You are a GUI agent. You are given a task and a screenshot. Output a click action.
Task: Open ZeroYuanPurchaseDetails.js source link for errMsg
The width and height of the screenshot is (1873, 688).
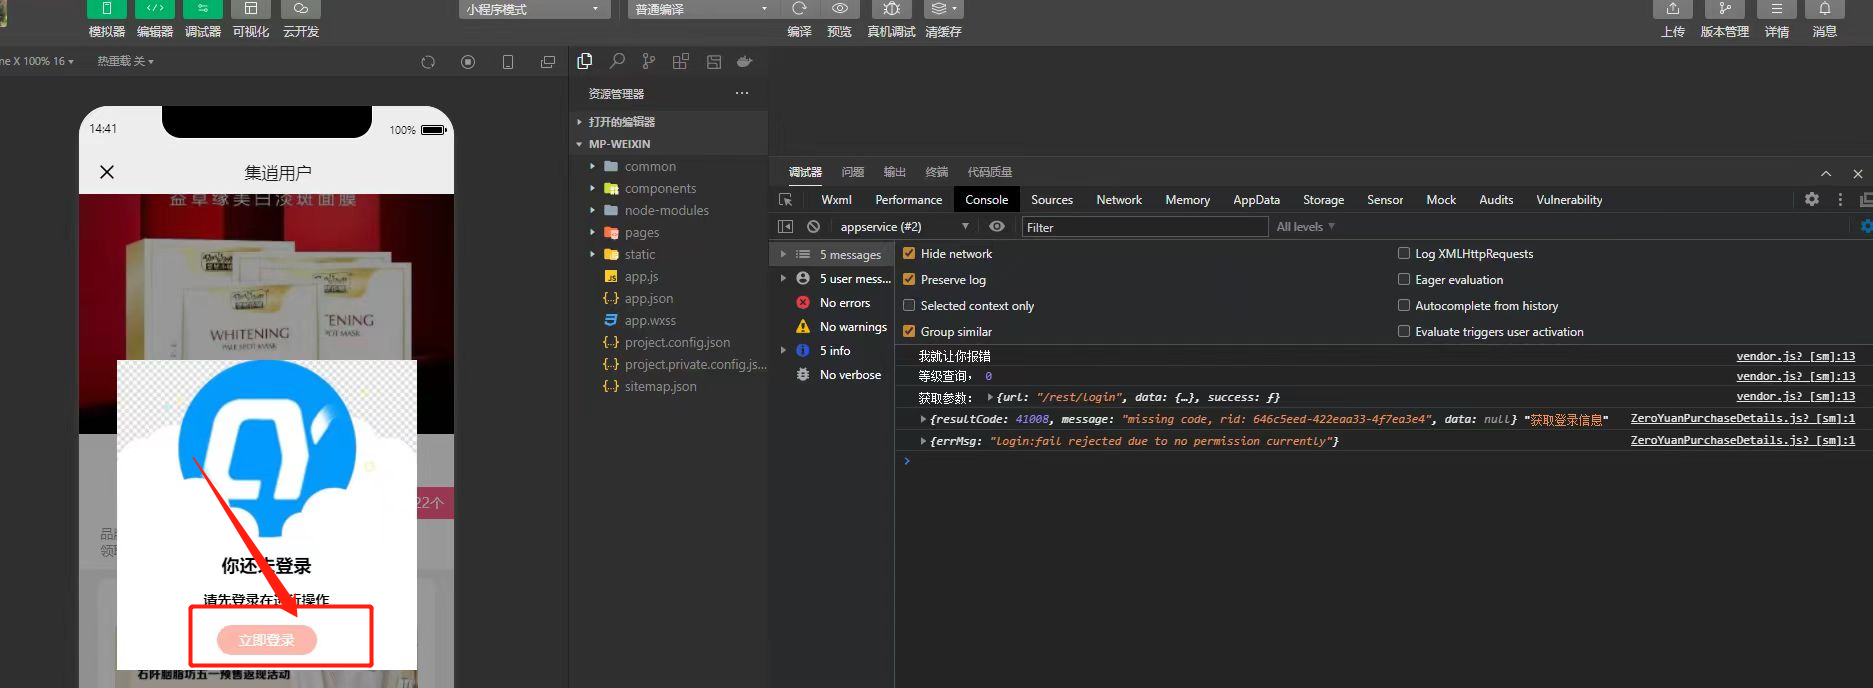[1742, 441]
